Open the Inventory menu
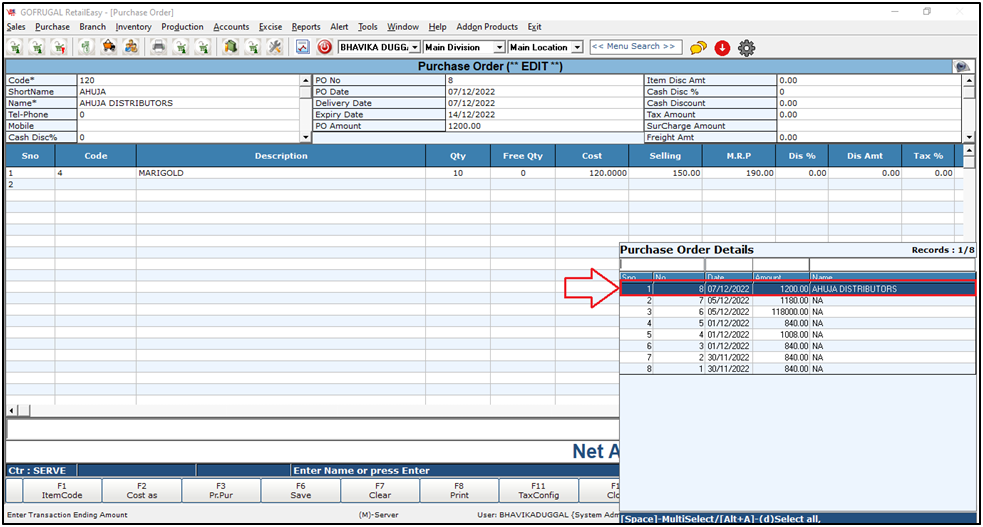Image resolution: width=983 pixels, height=527 pixels. coord(133,27)
